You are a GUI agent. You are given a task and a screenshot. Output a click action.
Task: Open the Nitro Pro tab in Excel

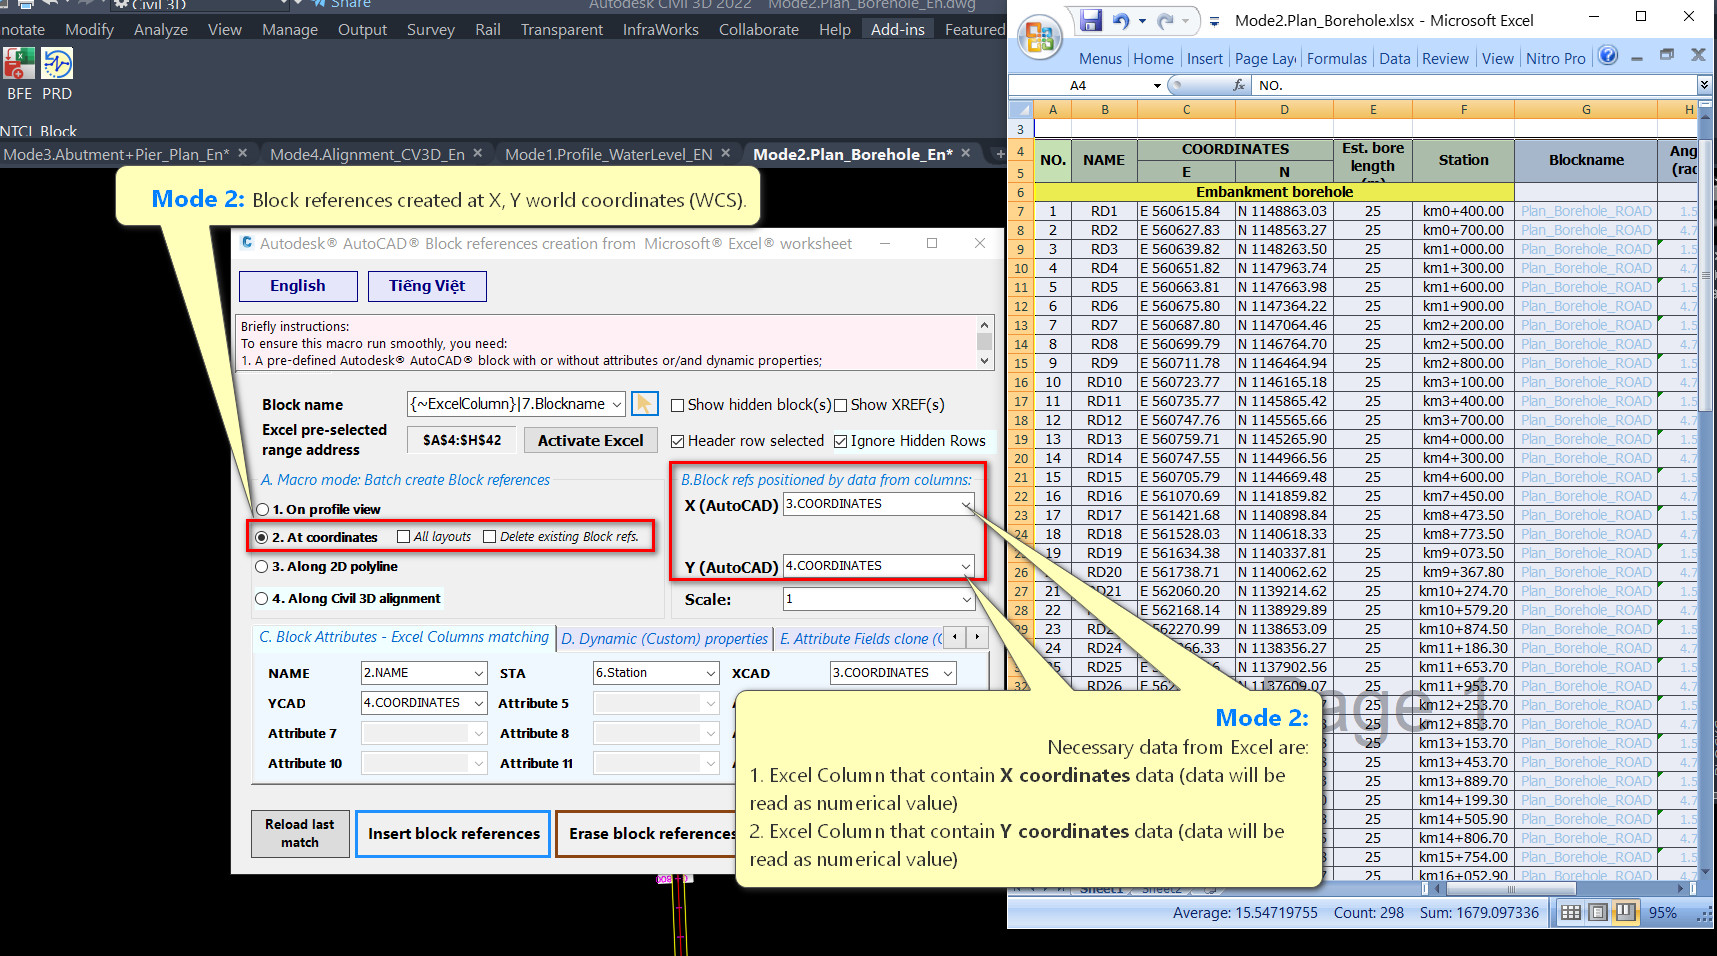click(1556, 58)
